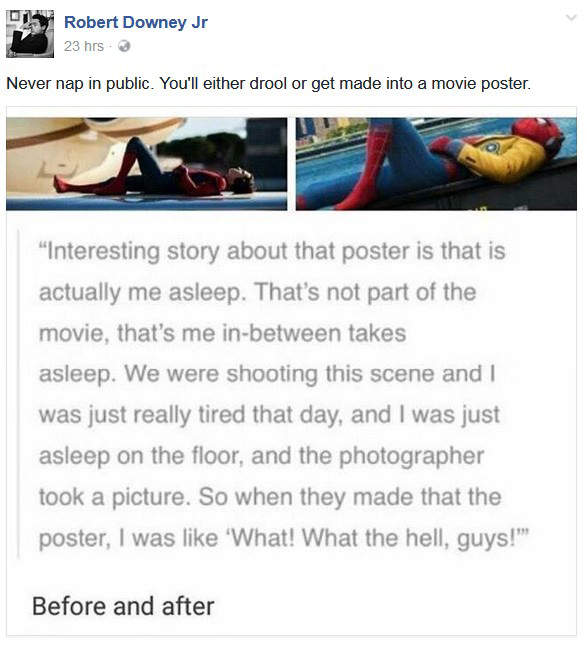Click the vertical quote bar beside the quote
The image size is (587, 661).
[x=18, y=394]
